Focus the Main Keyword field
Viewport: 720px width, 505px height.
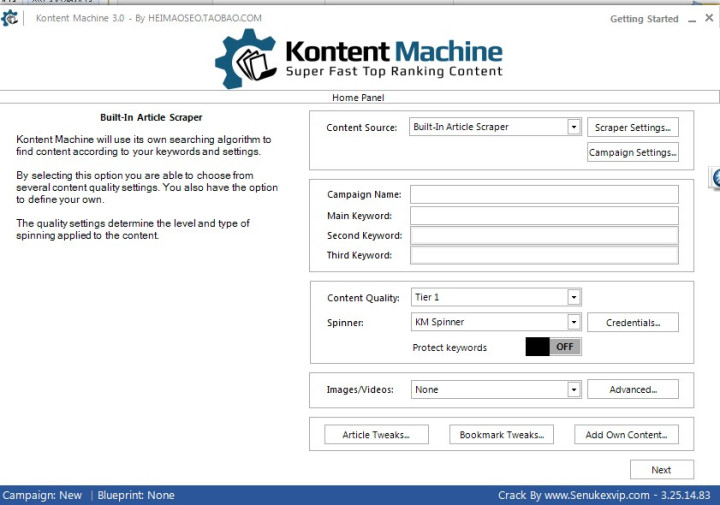coord(544,215)
